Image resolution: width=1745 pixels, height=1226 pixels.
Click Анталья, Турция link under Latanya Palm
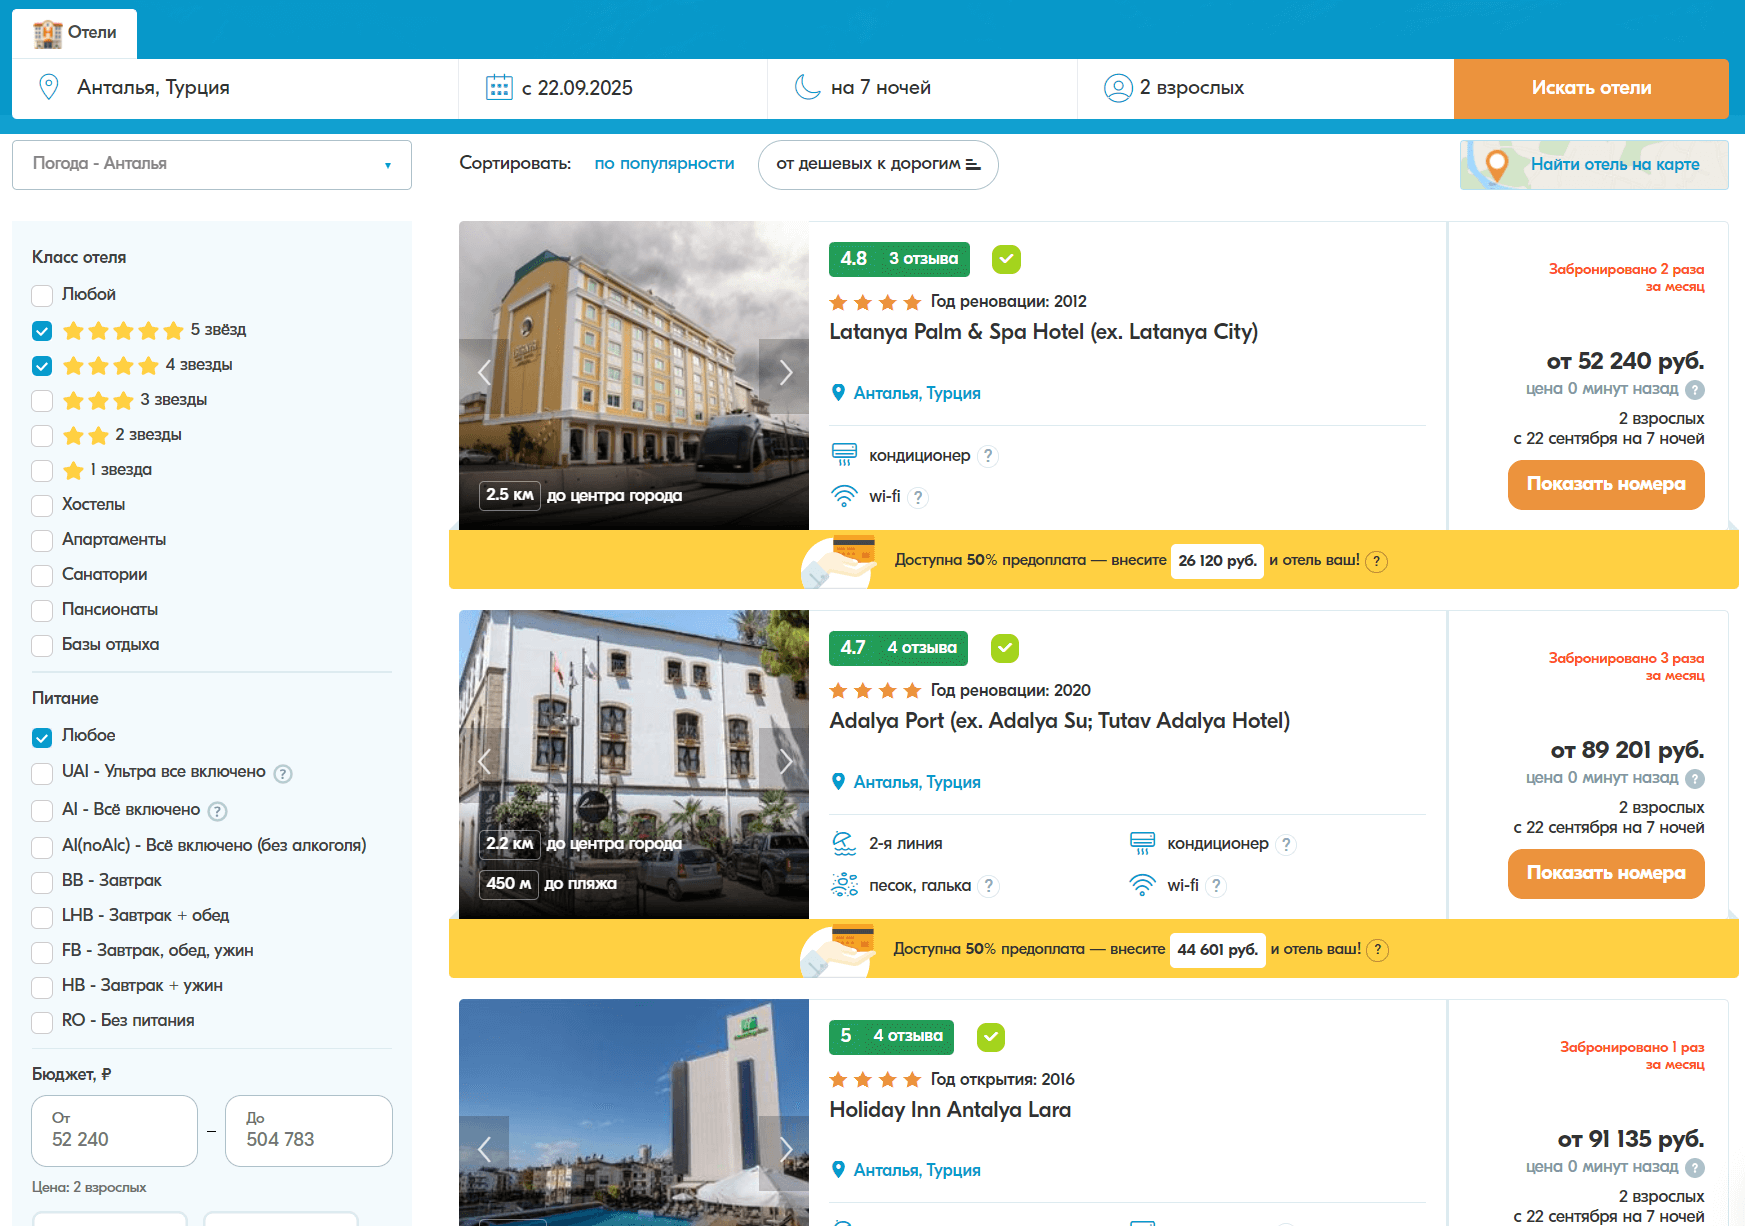(917, 393)
